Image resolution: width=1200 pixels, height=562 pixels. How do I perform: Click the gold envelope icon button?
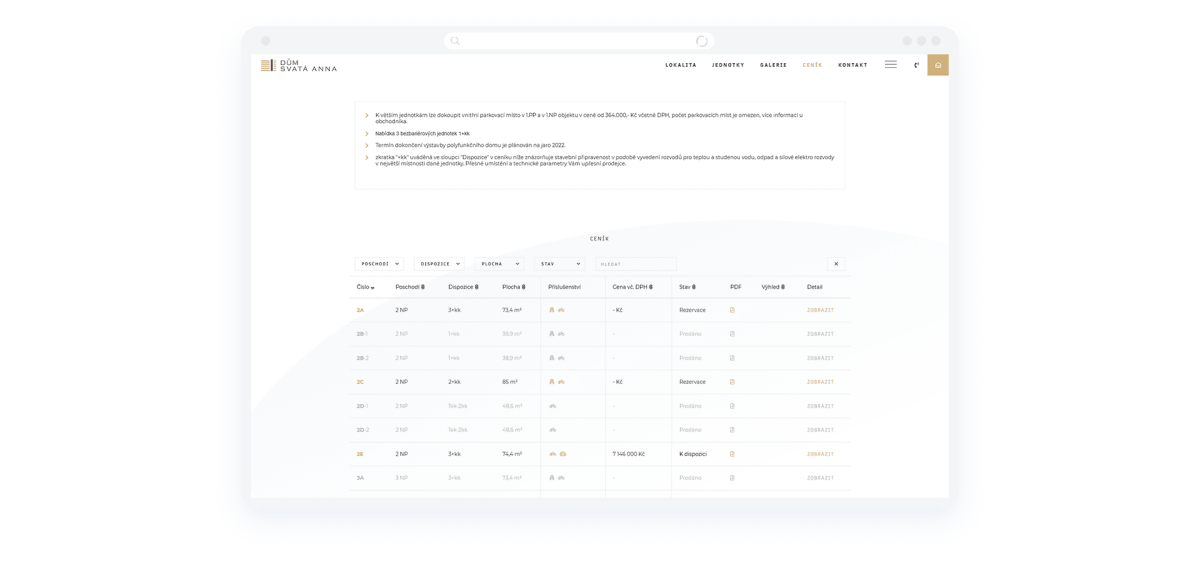938,65
